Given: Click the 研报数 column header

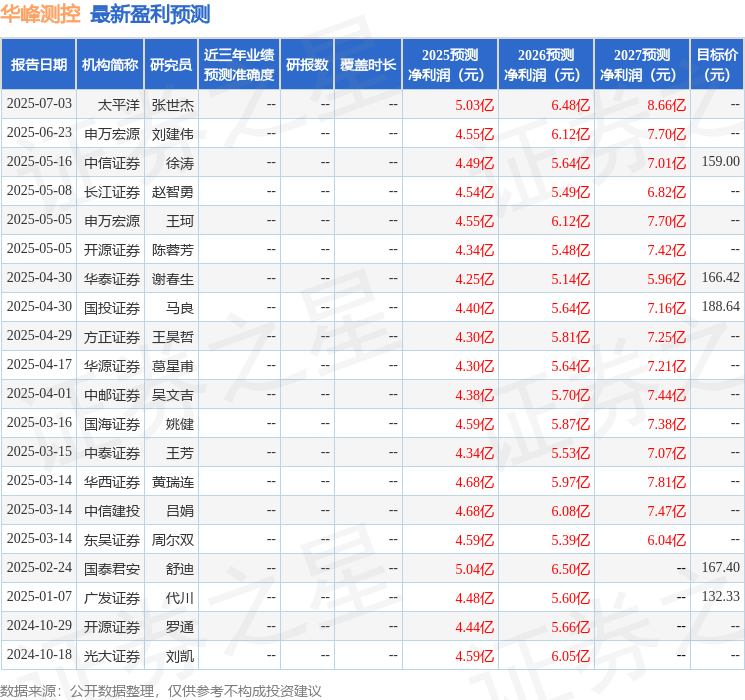Looking at the screenshot, I should [307, 64].
